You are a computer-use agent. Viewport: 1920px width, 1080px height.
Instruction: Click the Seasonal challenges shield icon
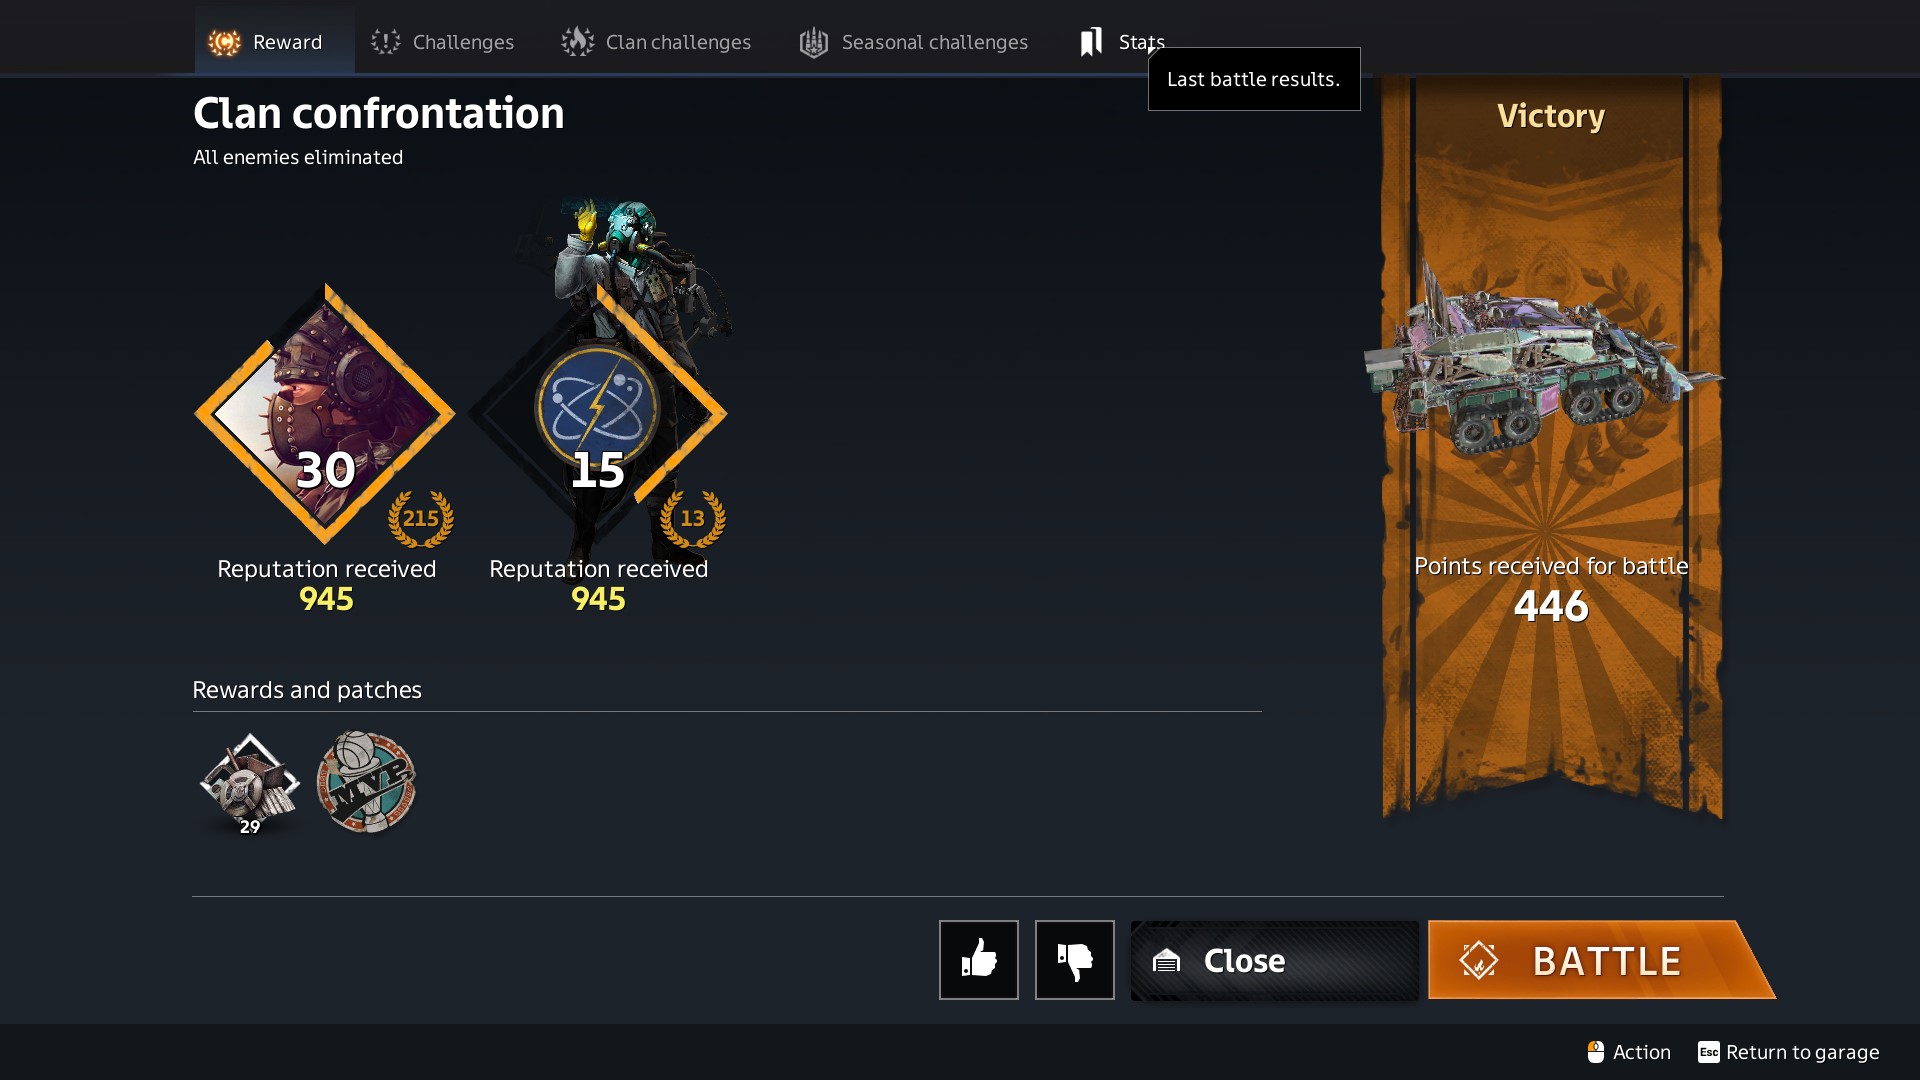click(x=814, y=42)
